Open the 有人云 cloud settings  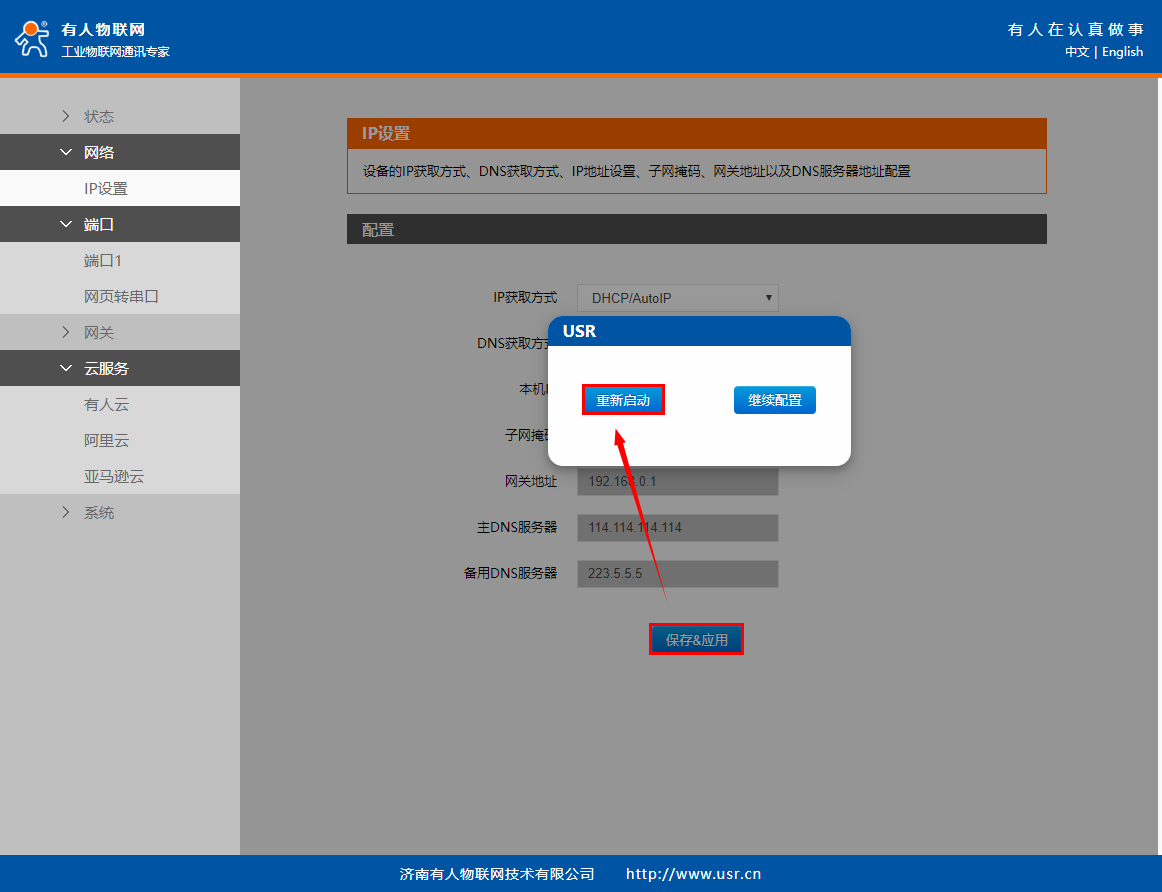[x=106, y=405]
